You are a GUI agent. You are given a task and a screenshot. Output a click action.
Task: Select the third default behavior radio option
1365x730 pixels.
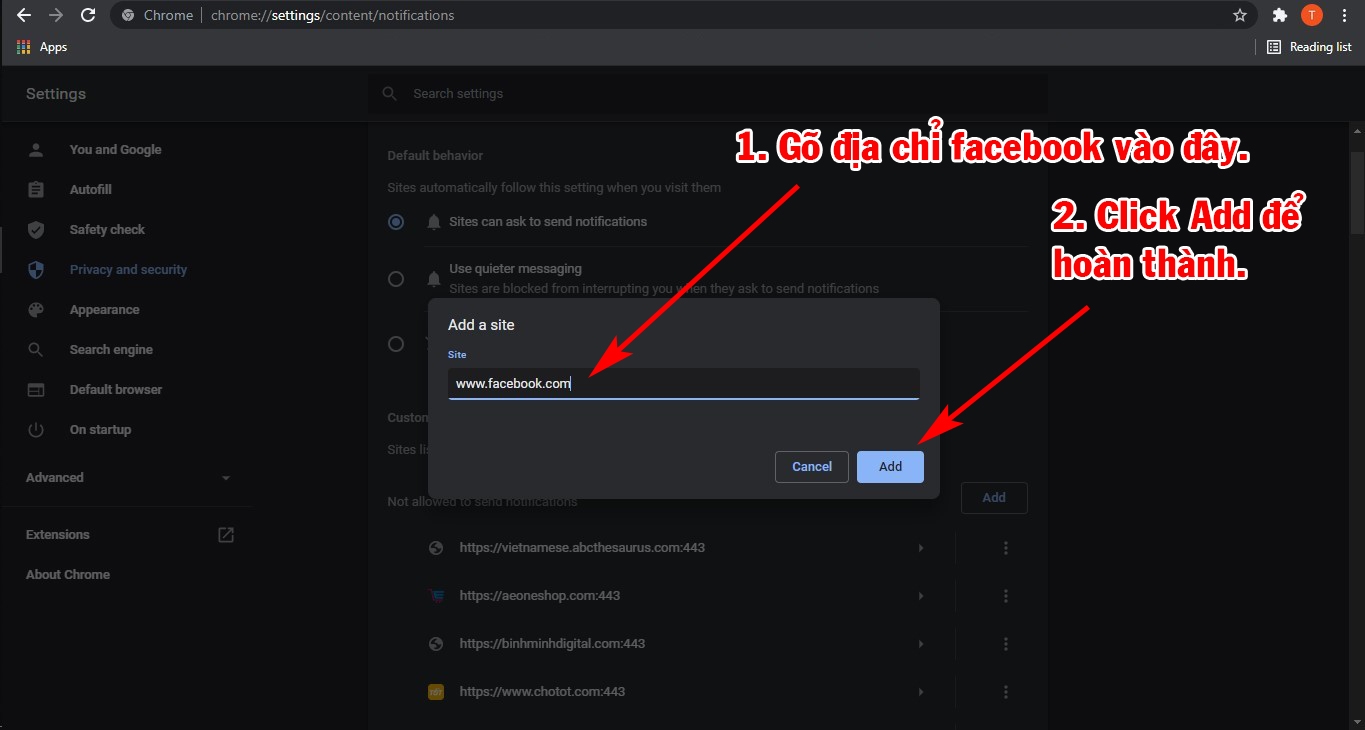(396, 343)
